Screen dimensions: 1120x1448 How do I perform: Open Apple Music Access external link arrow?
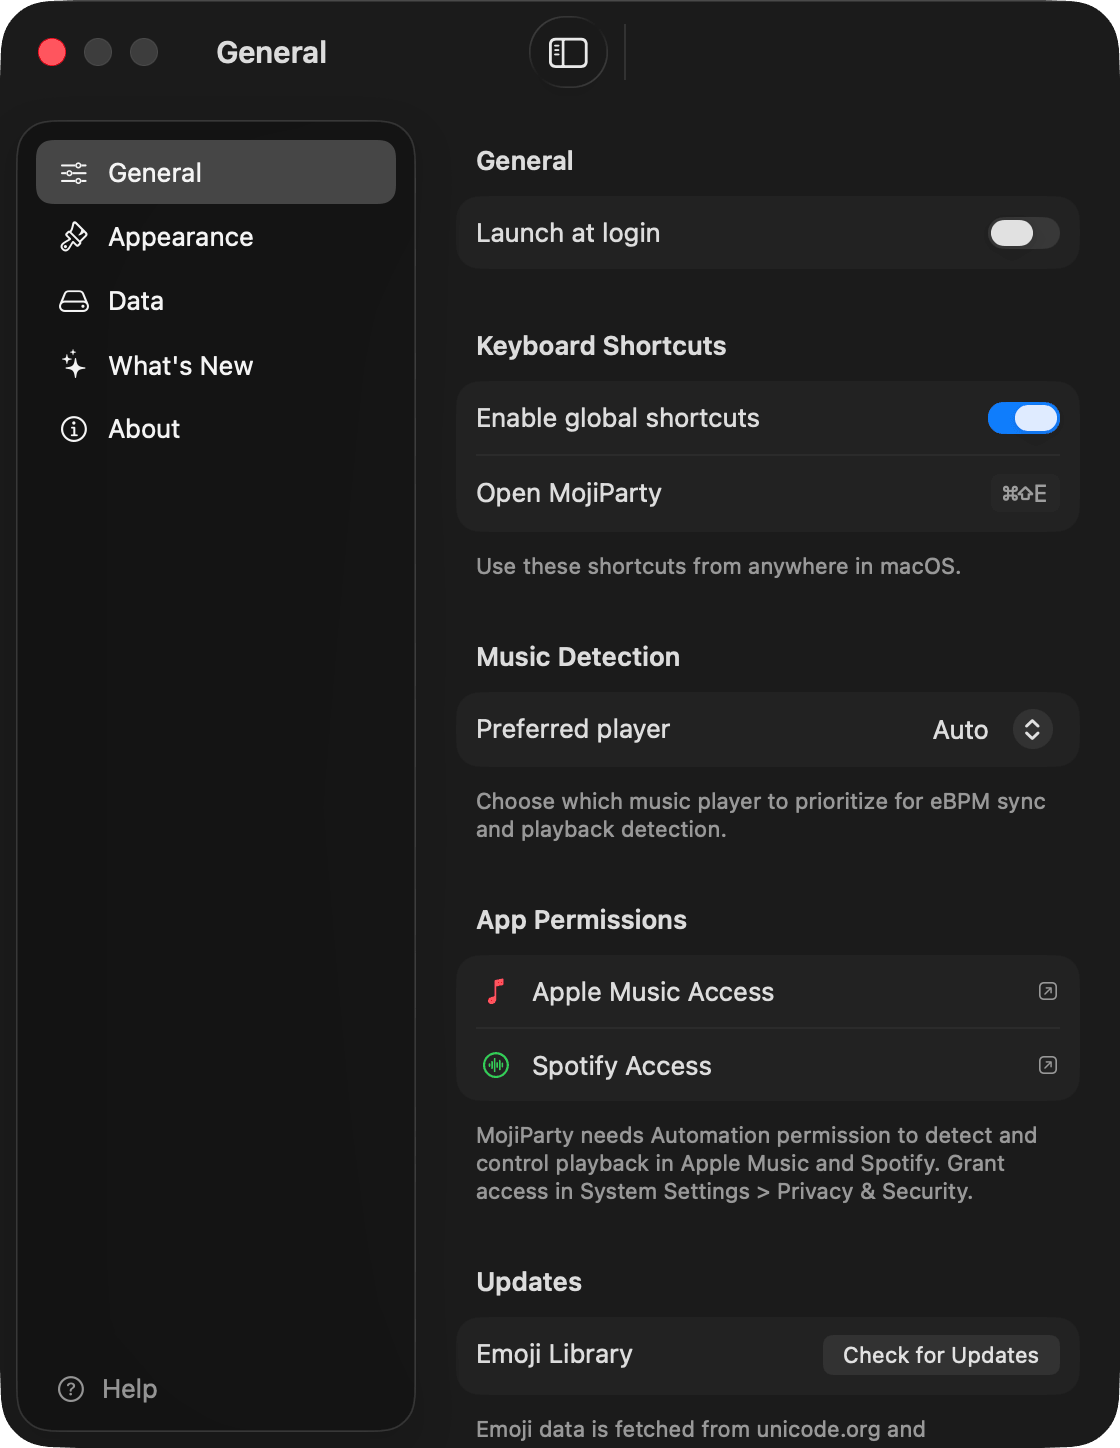pos(1048,991)
